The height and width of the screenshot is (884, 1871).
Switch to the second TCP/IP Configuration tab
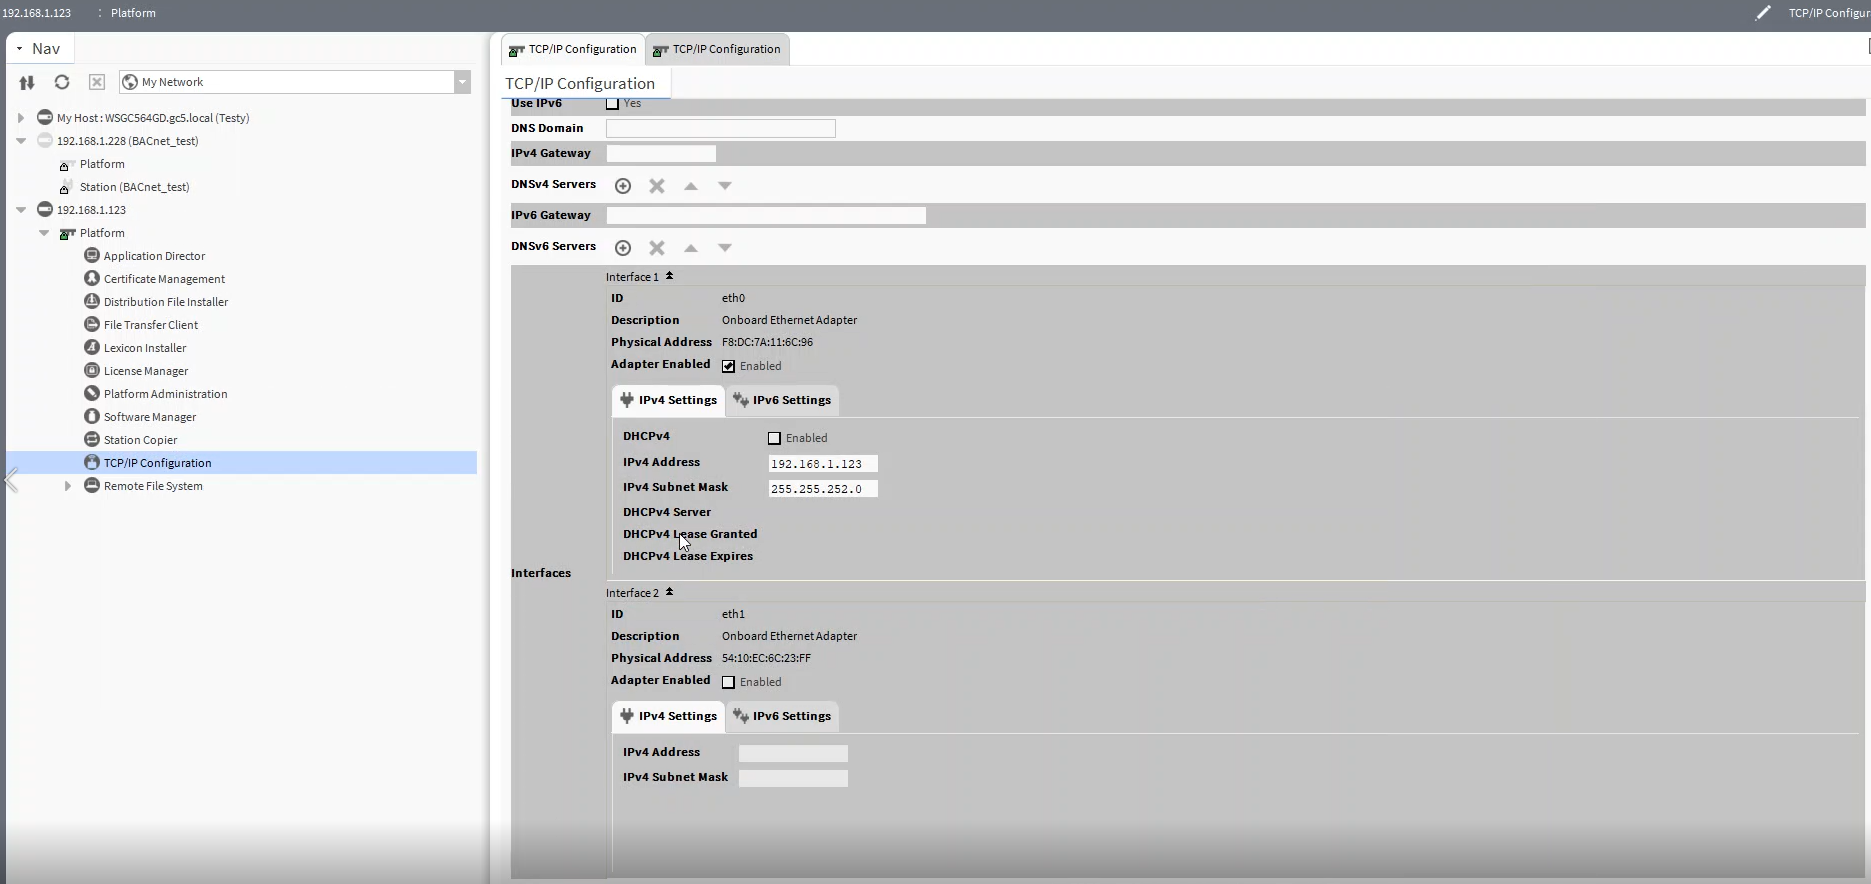click(x=717, y=49)
